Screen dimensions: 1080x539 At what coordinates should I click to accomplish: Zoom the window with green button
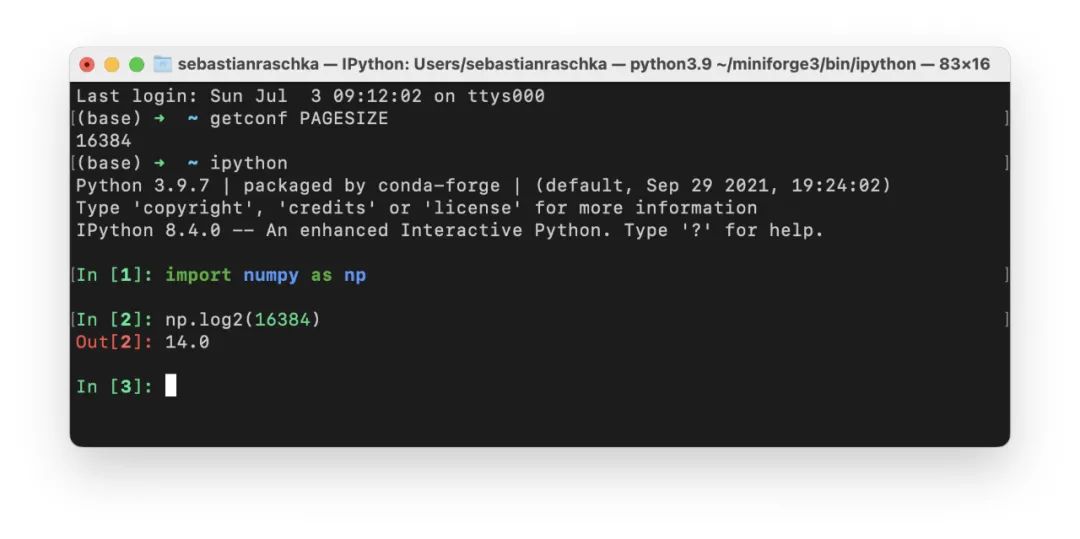[137, 64]
